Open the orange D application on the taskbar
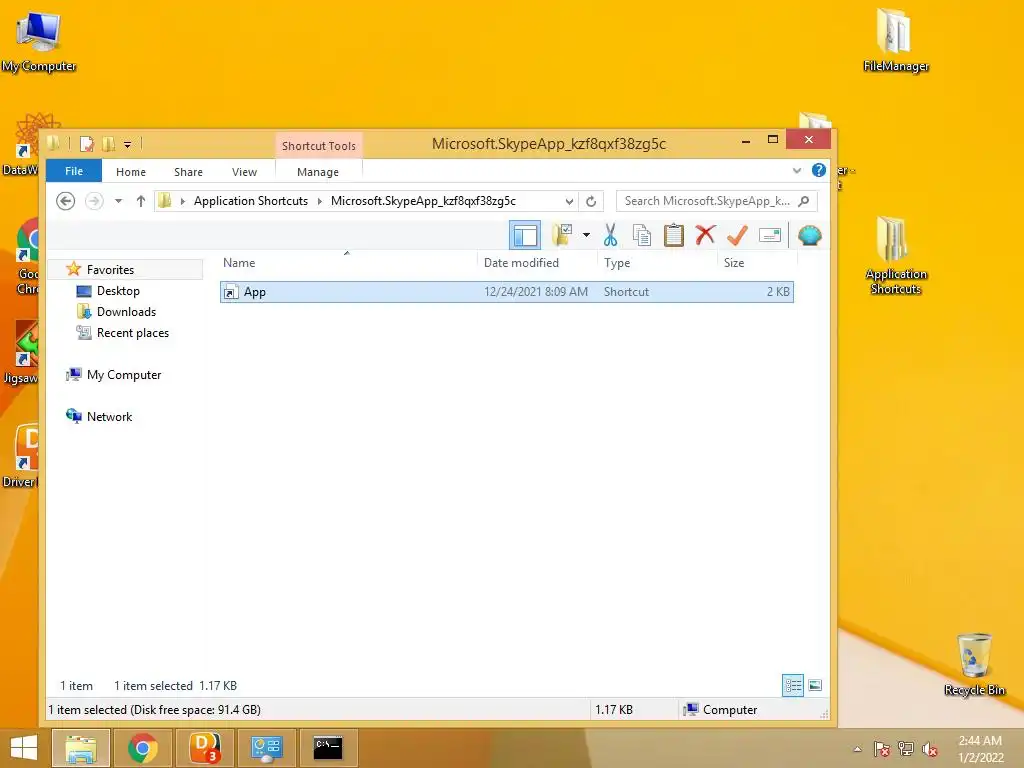Viewport: 1024px width, 768px height. coord(204,748)
